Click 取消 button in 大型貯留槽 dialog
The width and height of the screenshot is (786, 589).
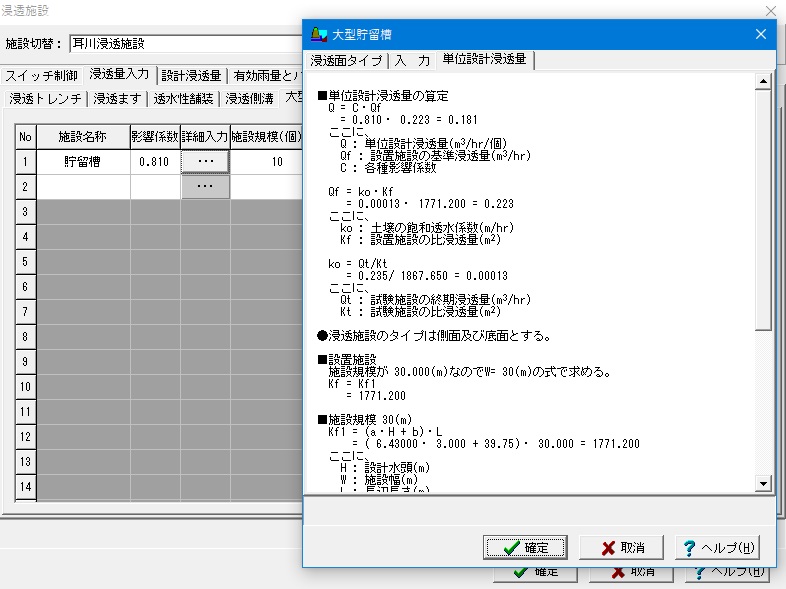[x=621, y=547]
